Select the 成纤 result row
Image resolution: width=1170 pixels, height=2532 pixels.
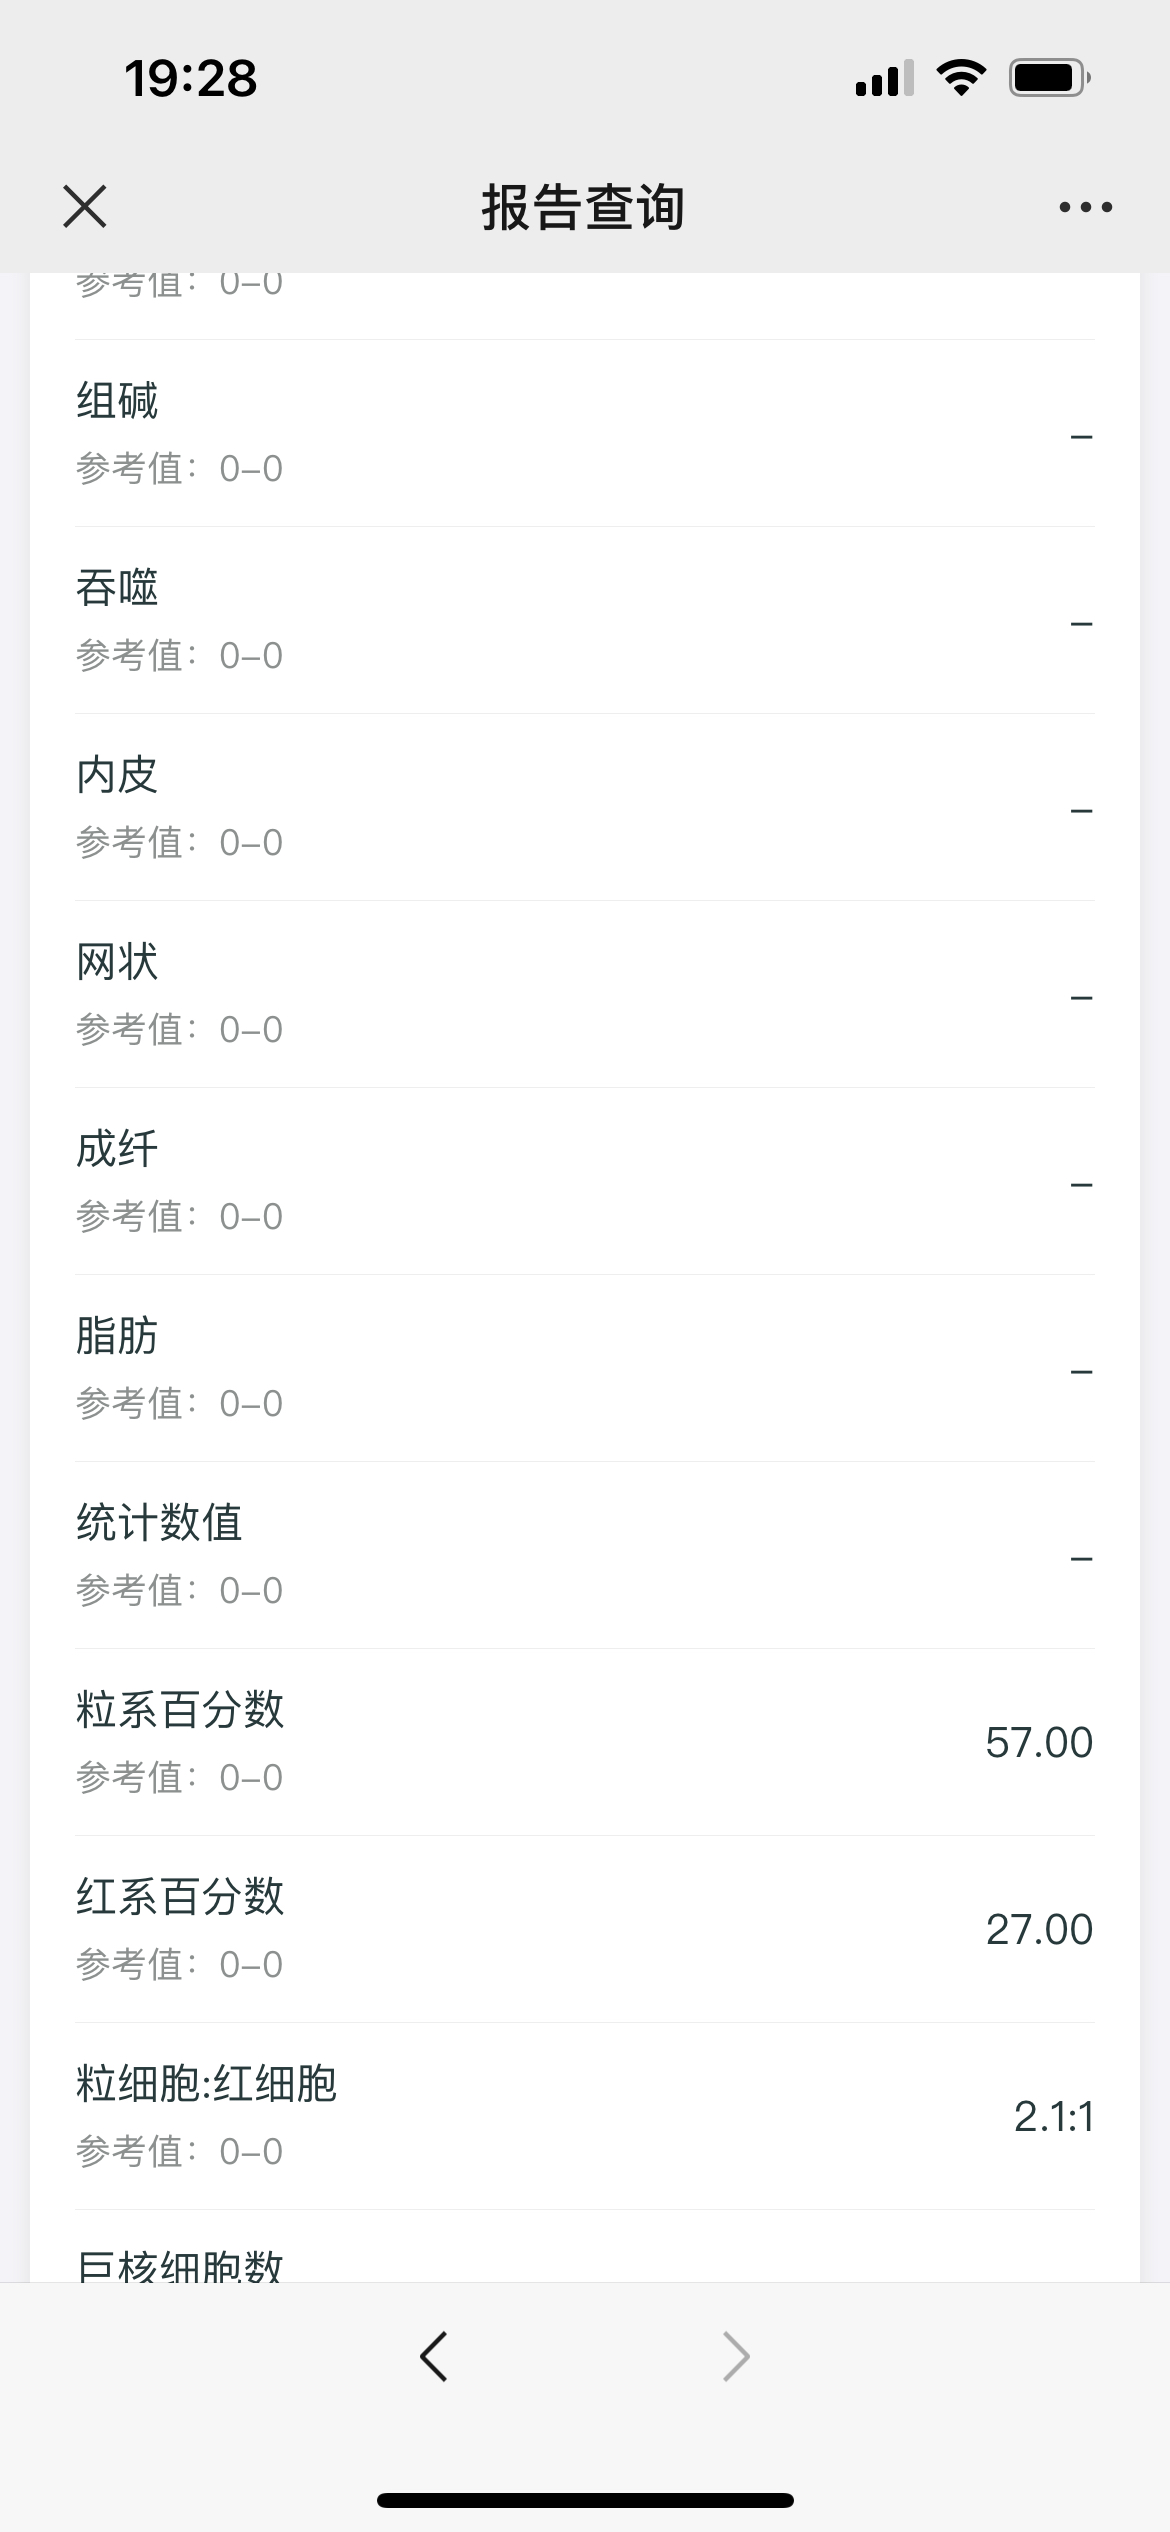pyautogui.click(x=584, y=1182)
